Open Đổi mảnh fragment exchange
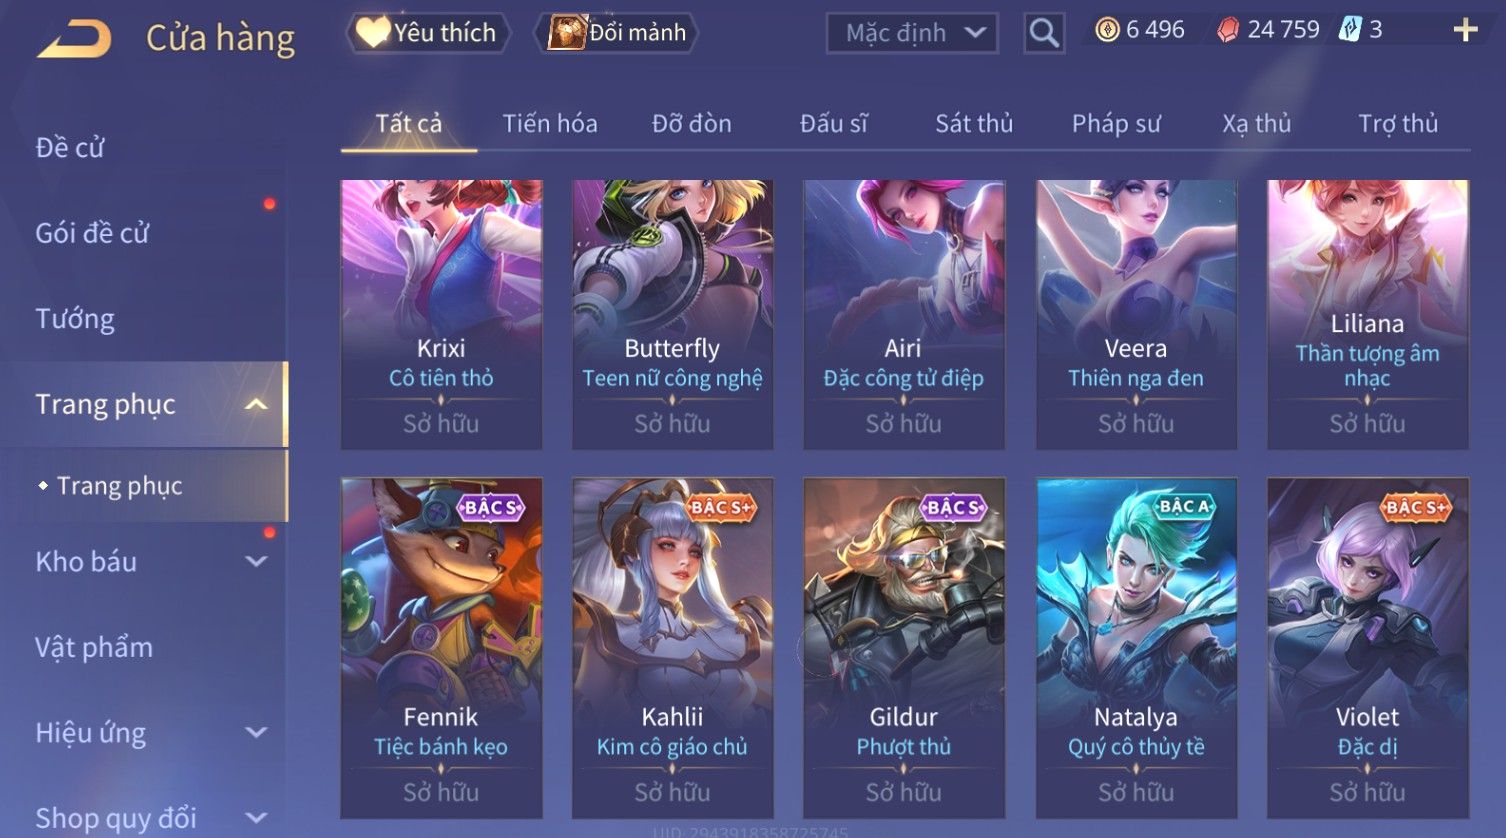 [617, 33]
